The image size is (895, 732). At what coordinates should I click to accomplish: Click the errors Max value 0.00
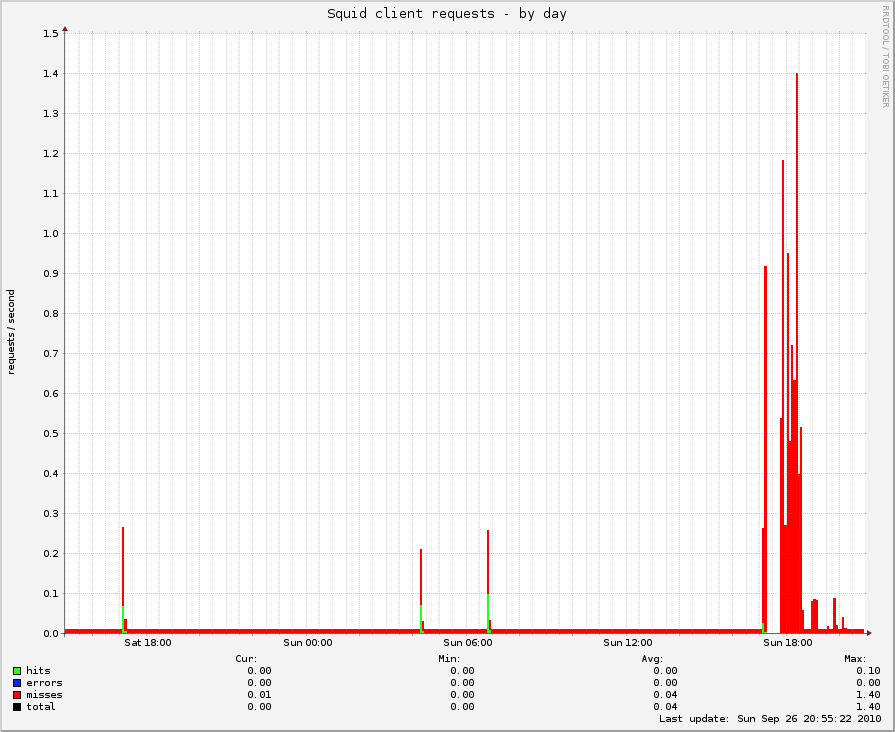point(868,683)
